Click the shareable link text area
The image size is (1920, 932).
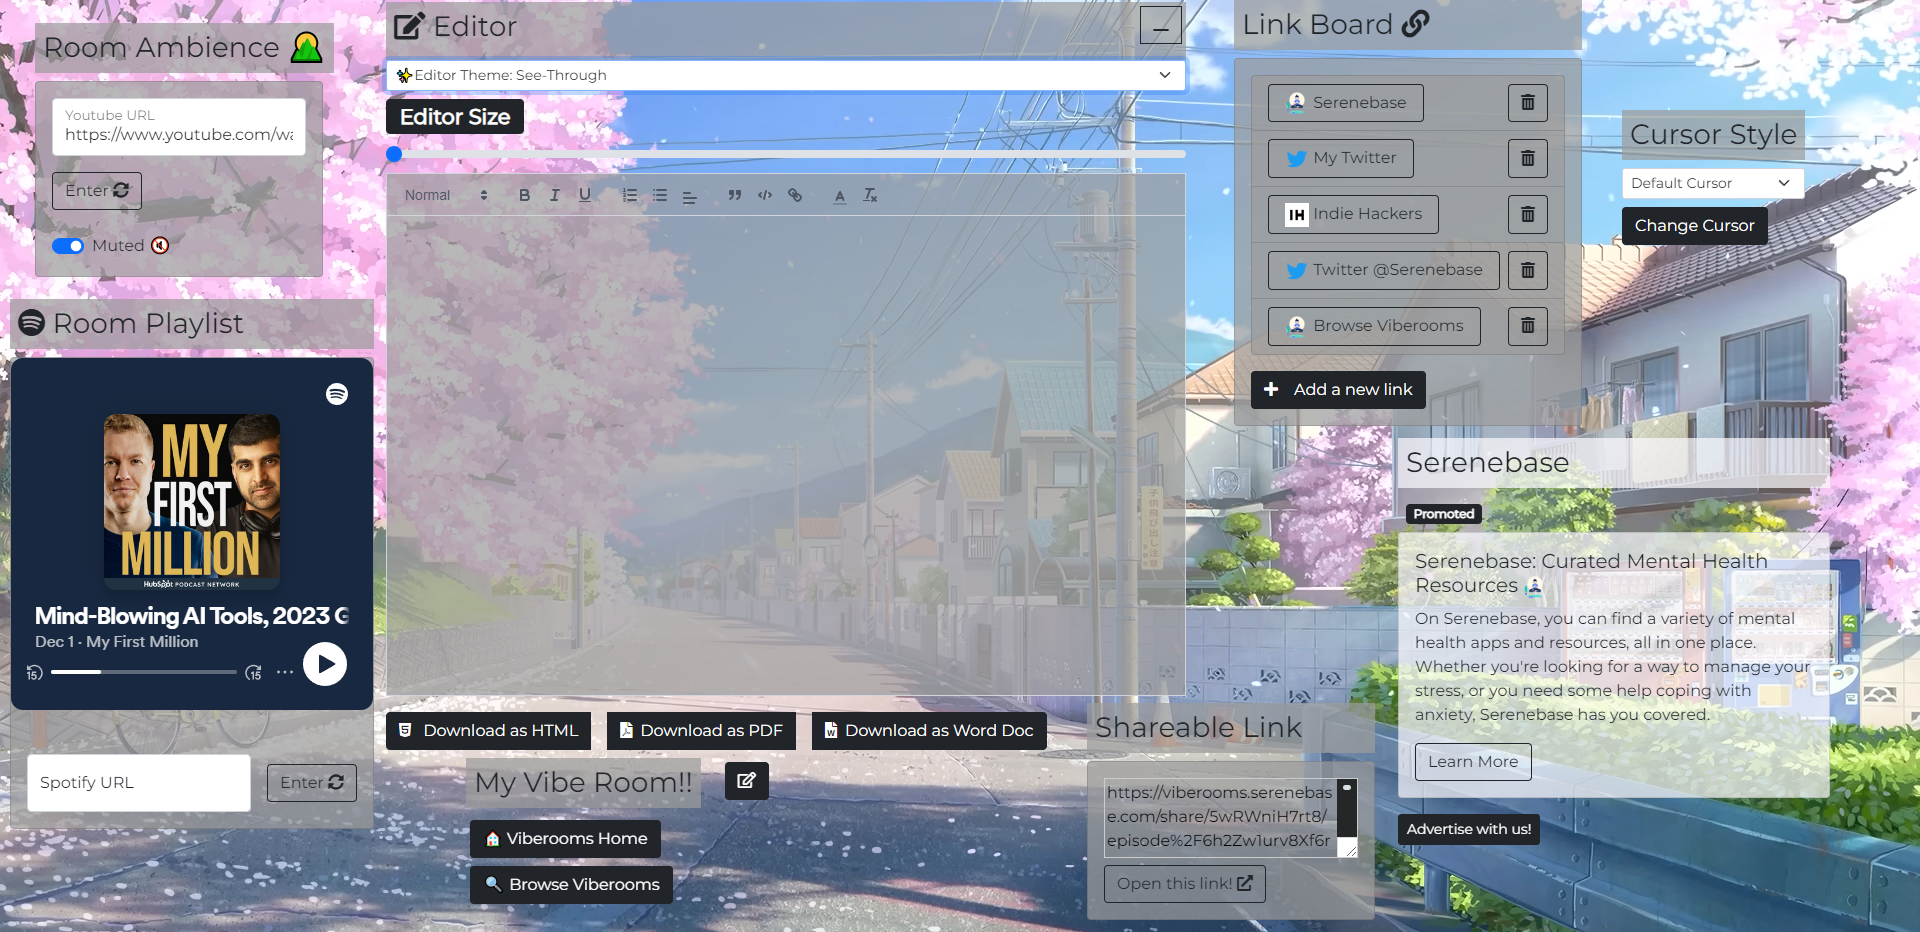point(1220,817)
